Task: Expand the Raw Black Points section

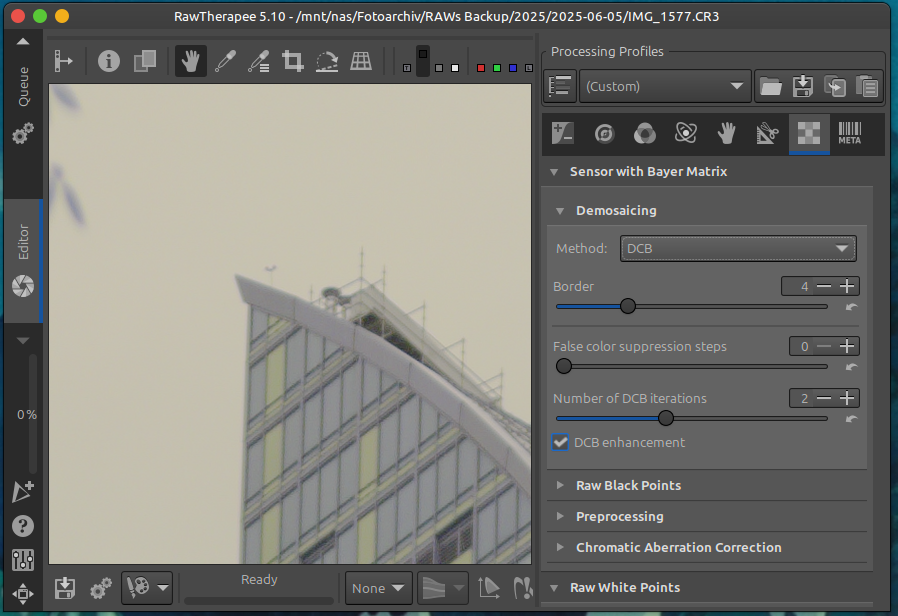Action: point(560,485)
